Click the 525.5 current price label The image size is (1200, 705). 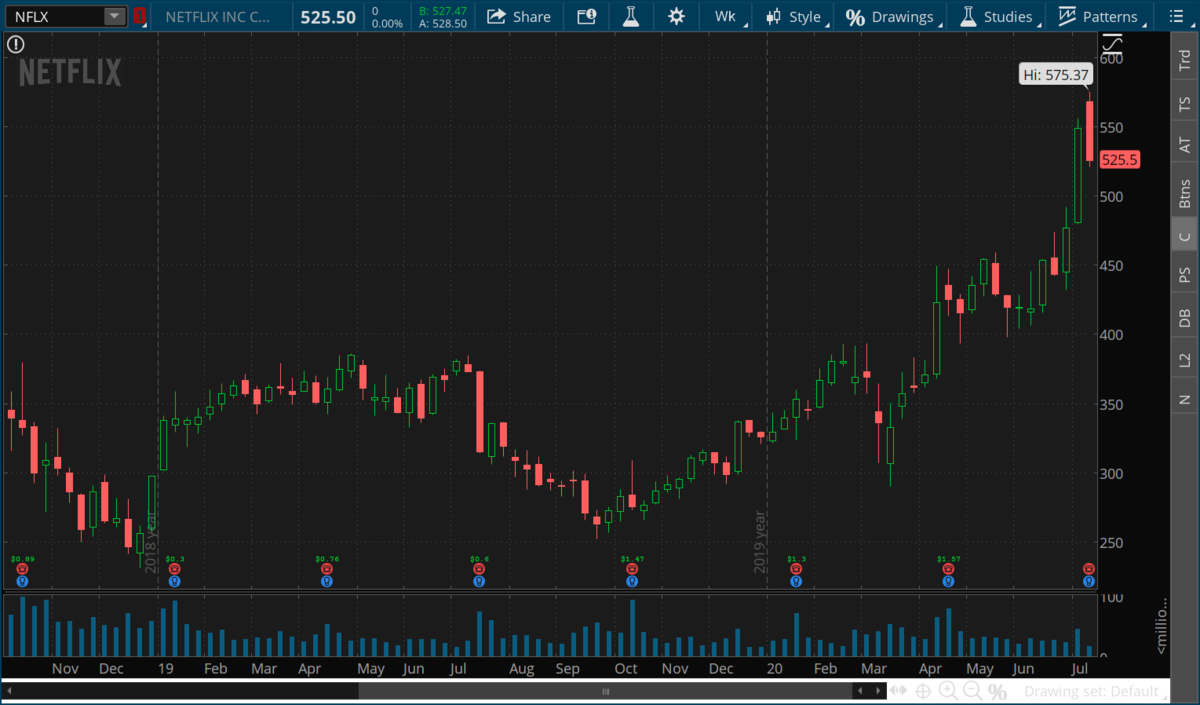click(1120, 160)
